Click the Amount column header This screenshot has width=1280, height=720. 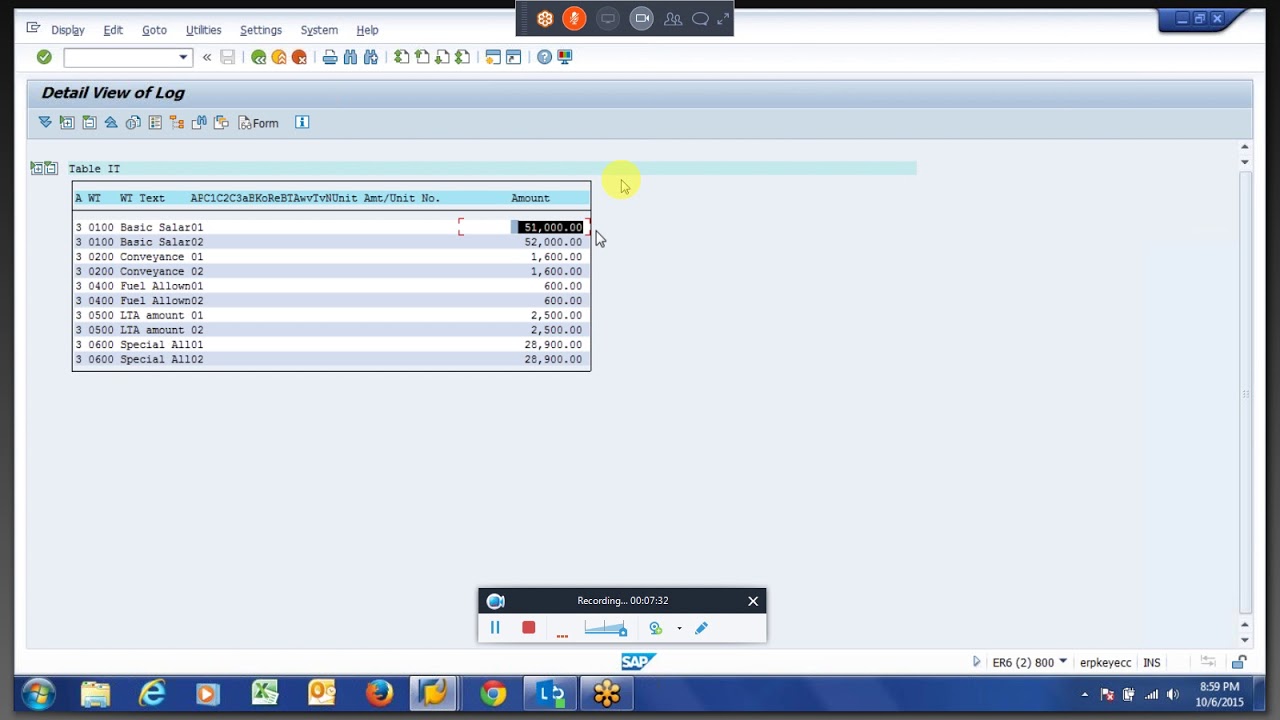tap(530, 198)
